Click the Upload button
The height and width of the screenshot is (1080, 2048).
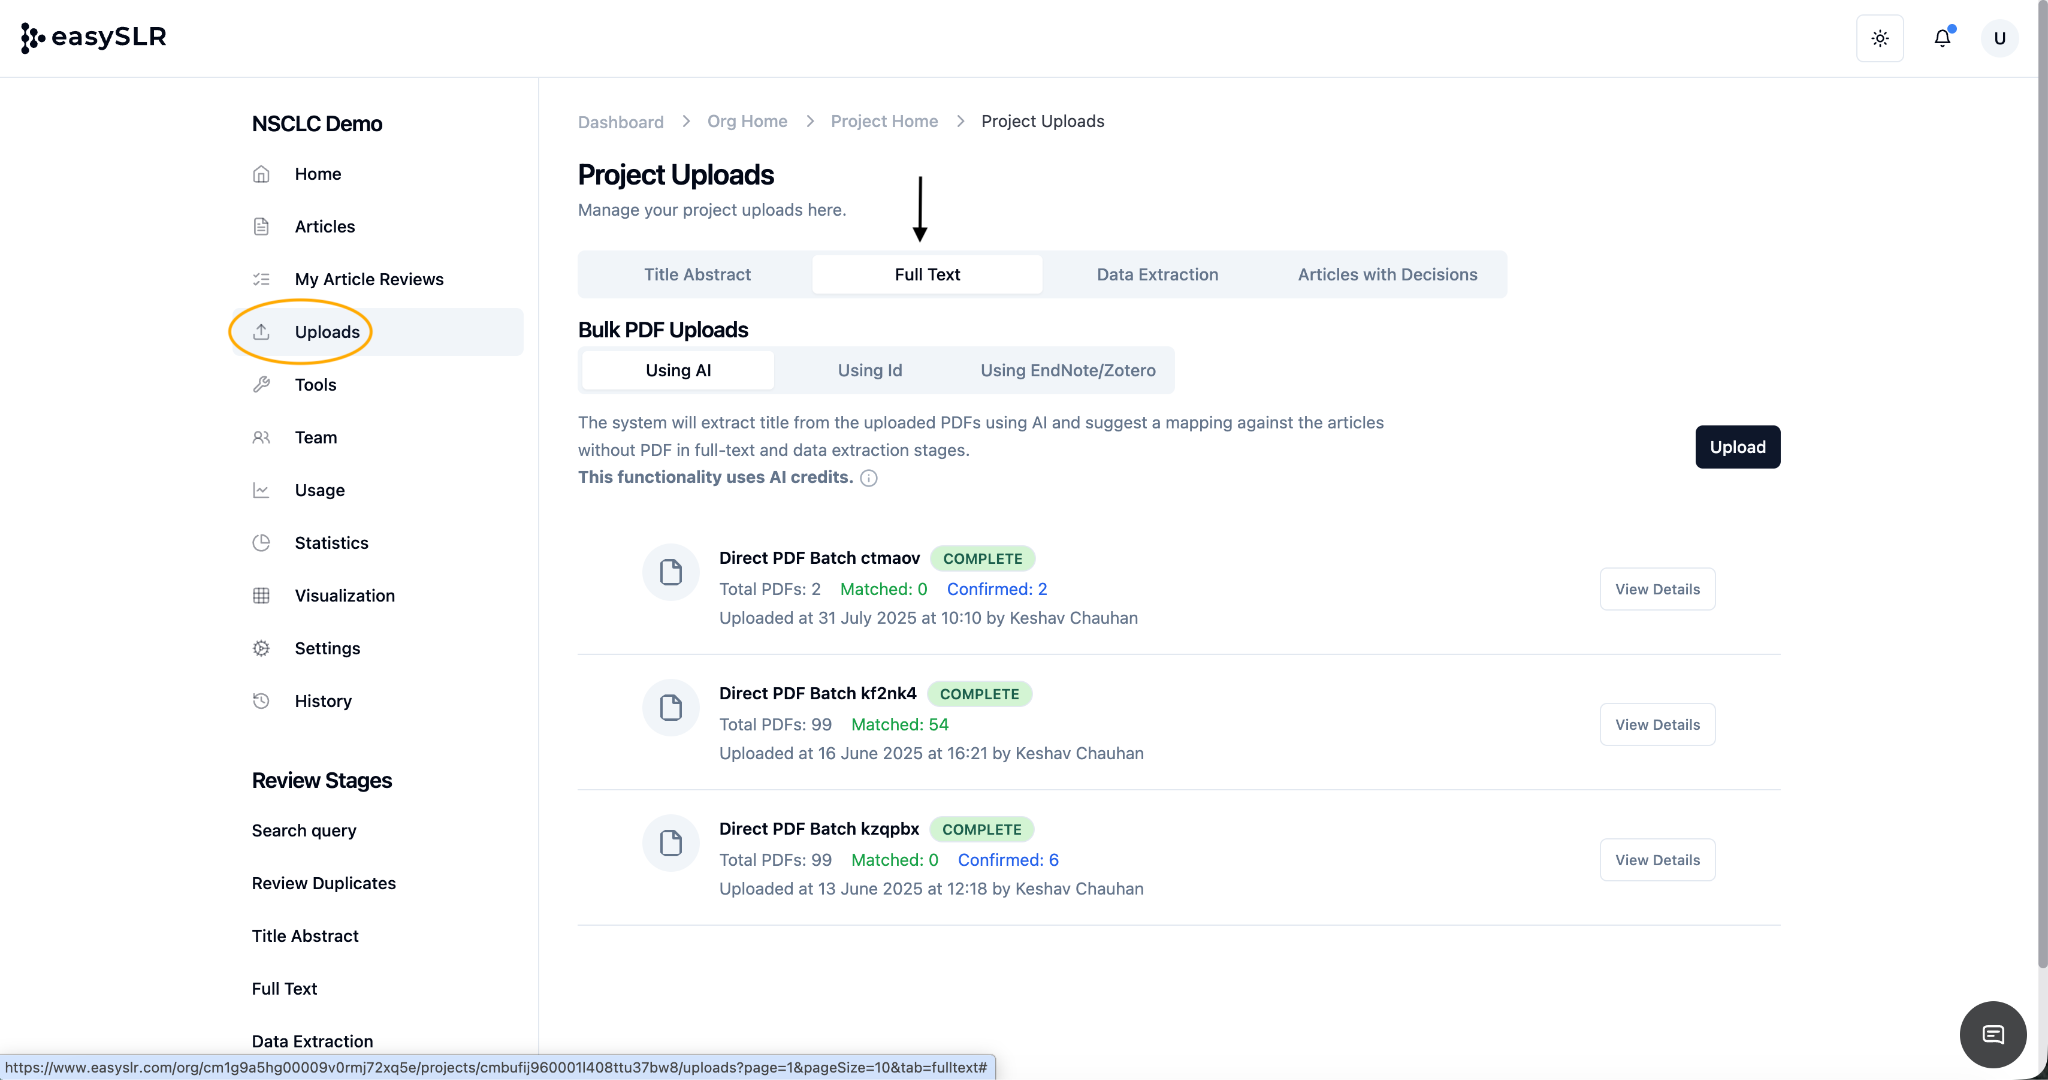[x=1737, y=447]
